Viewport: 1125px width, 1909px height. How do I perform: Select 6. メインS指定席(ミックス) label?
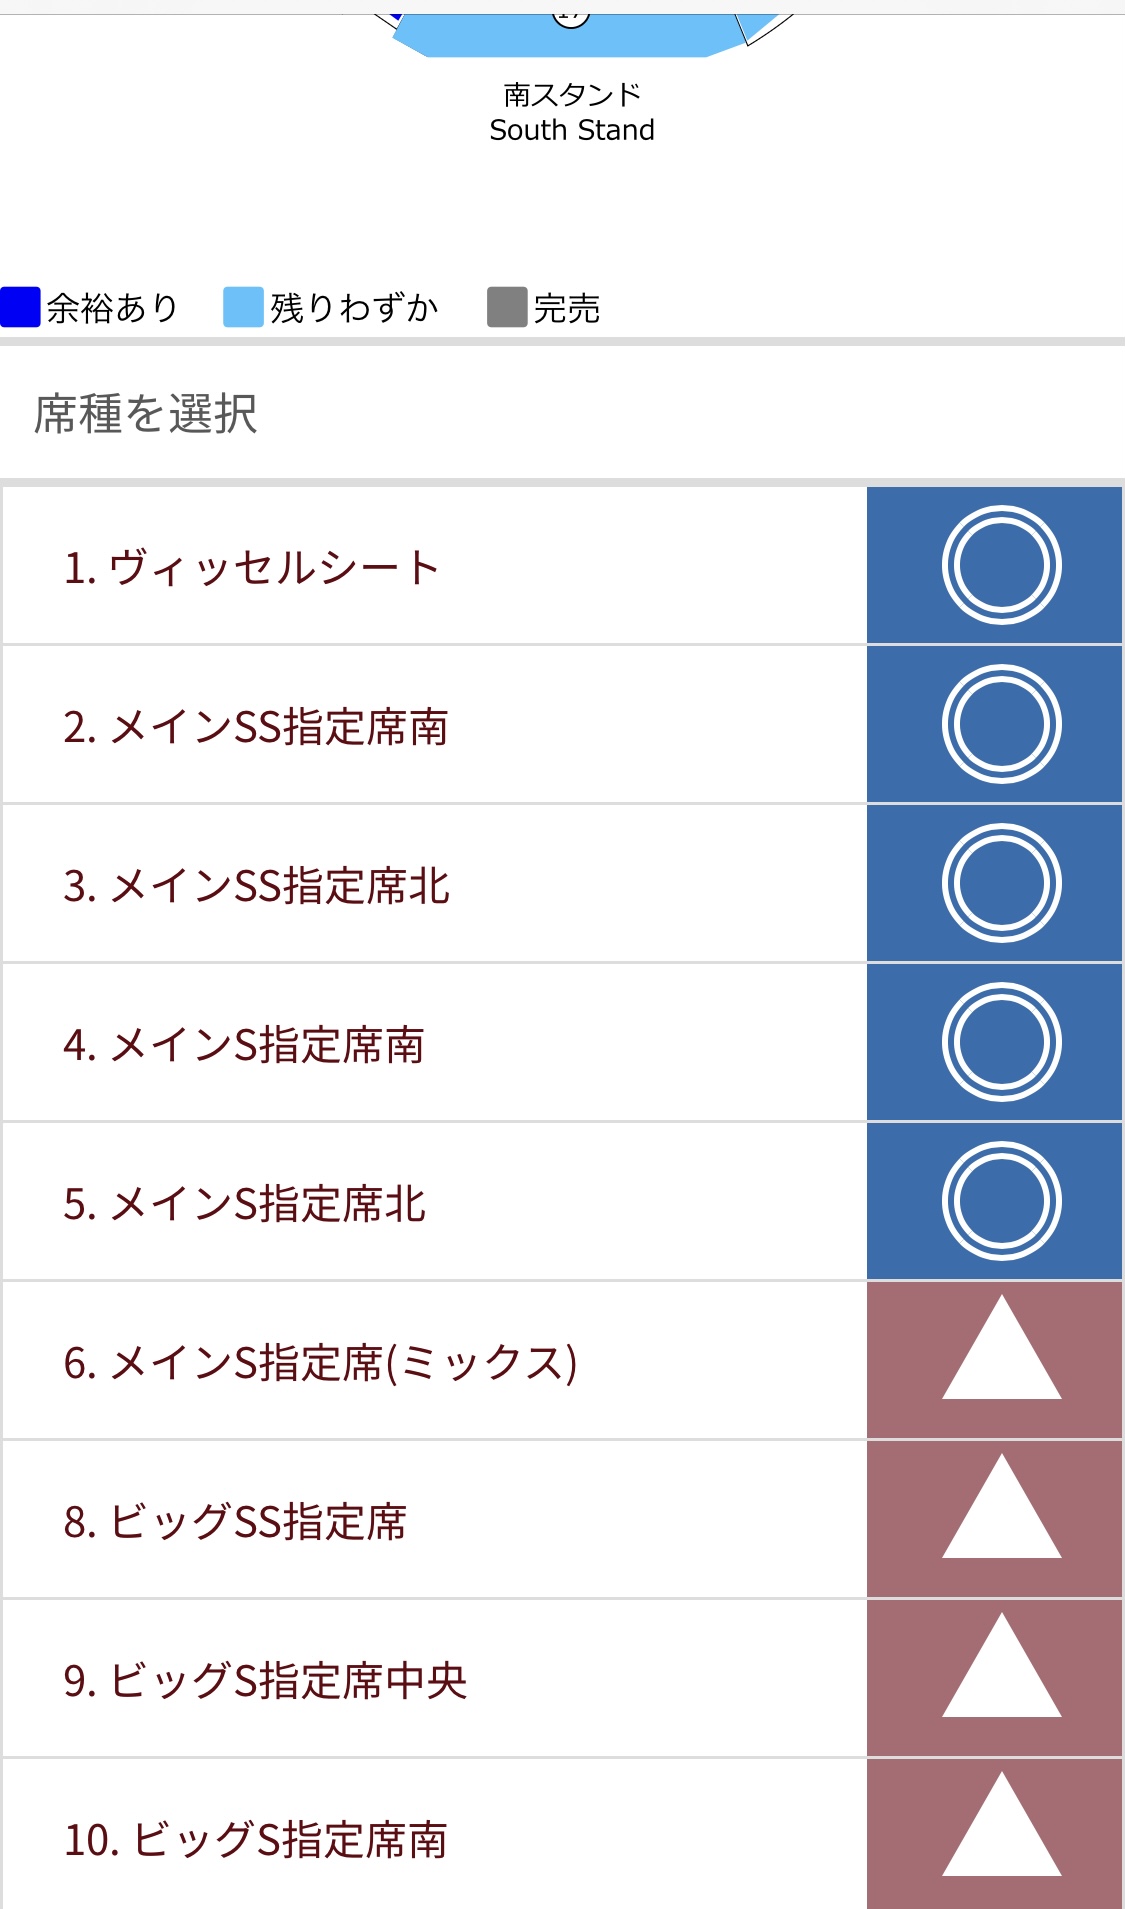[320, 1363]
